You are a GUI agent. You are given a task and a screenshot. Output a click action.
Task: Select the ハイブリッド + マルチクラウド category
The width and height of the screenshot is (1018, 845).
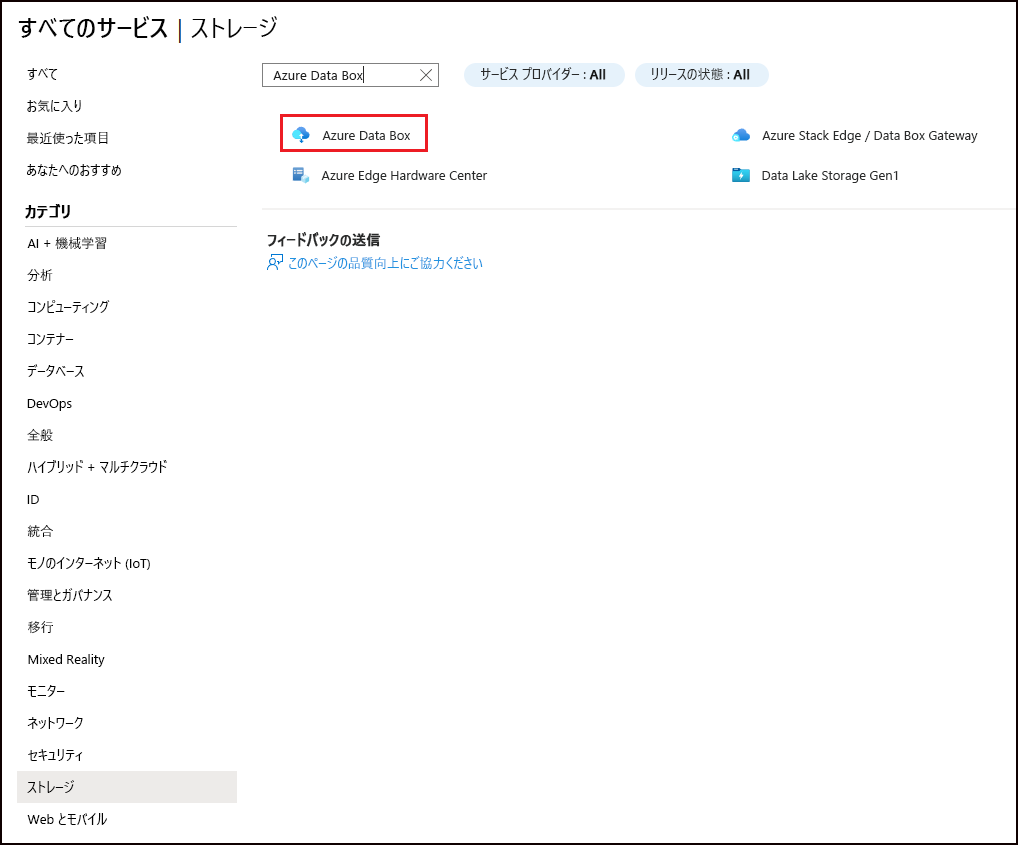(97, 467)
